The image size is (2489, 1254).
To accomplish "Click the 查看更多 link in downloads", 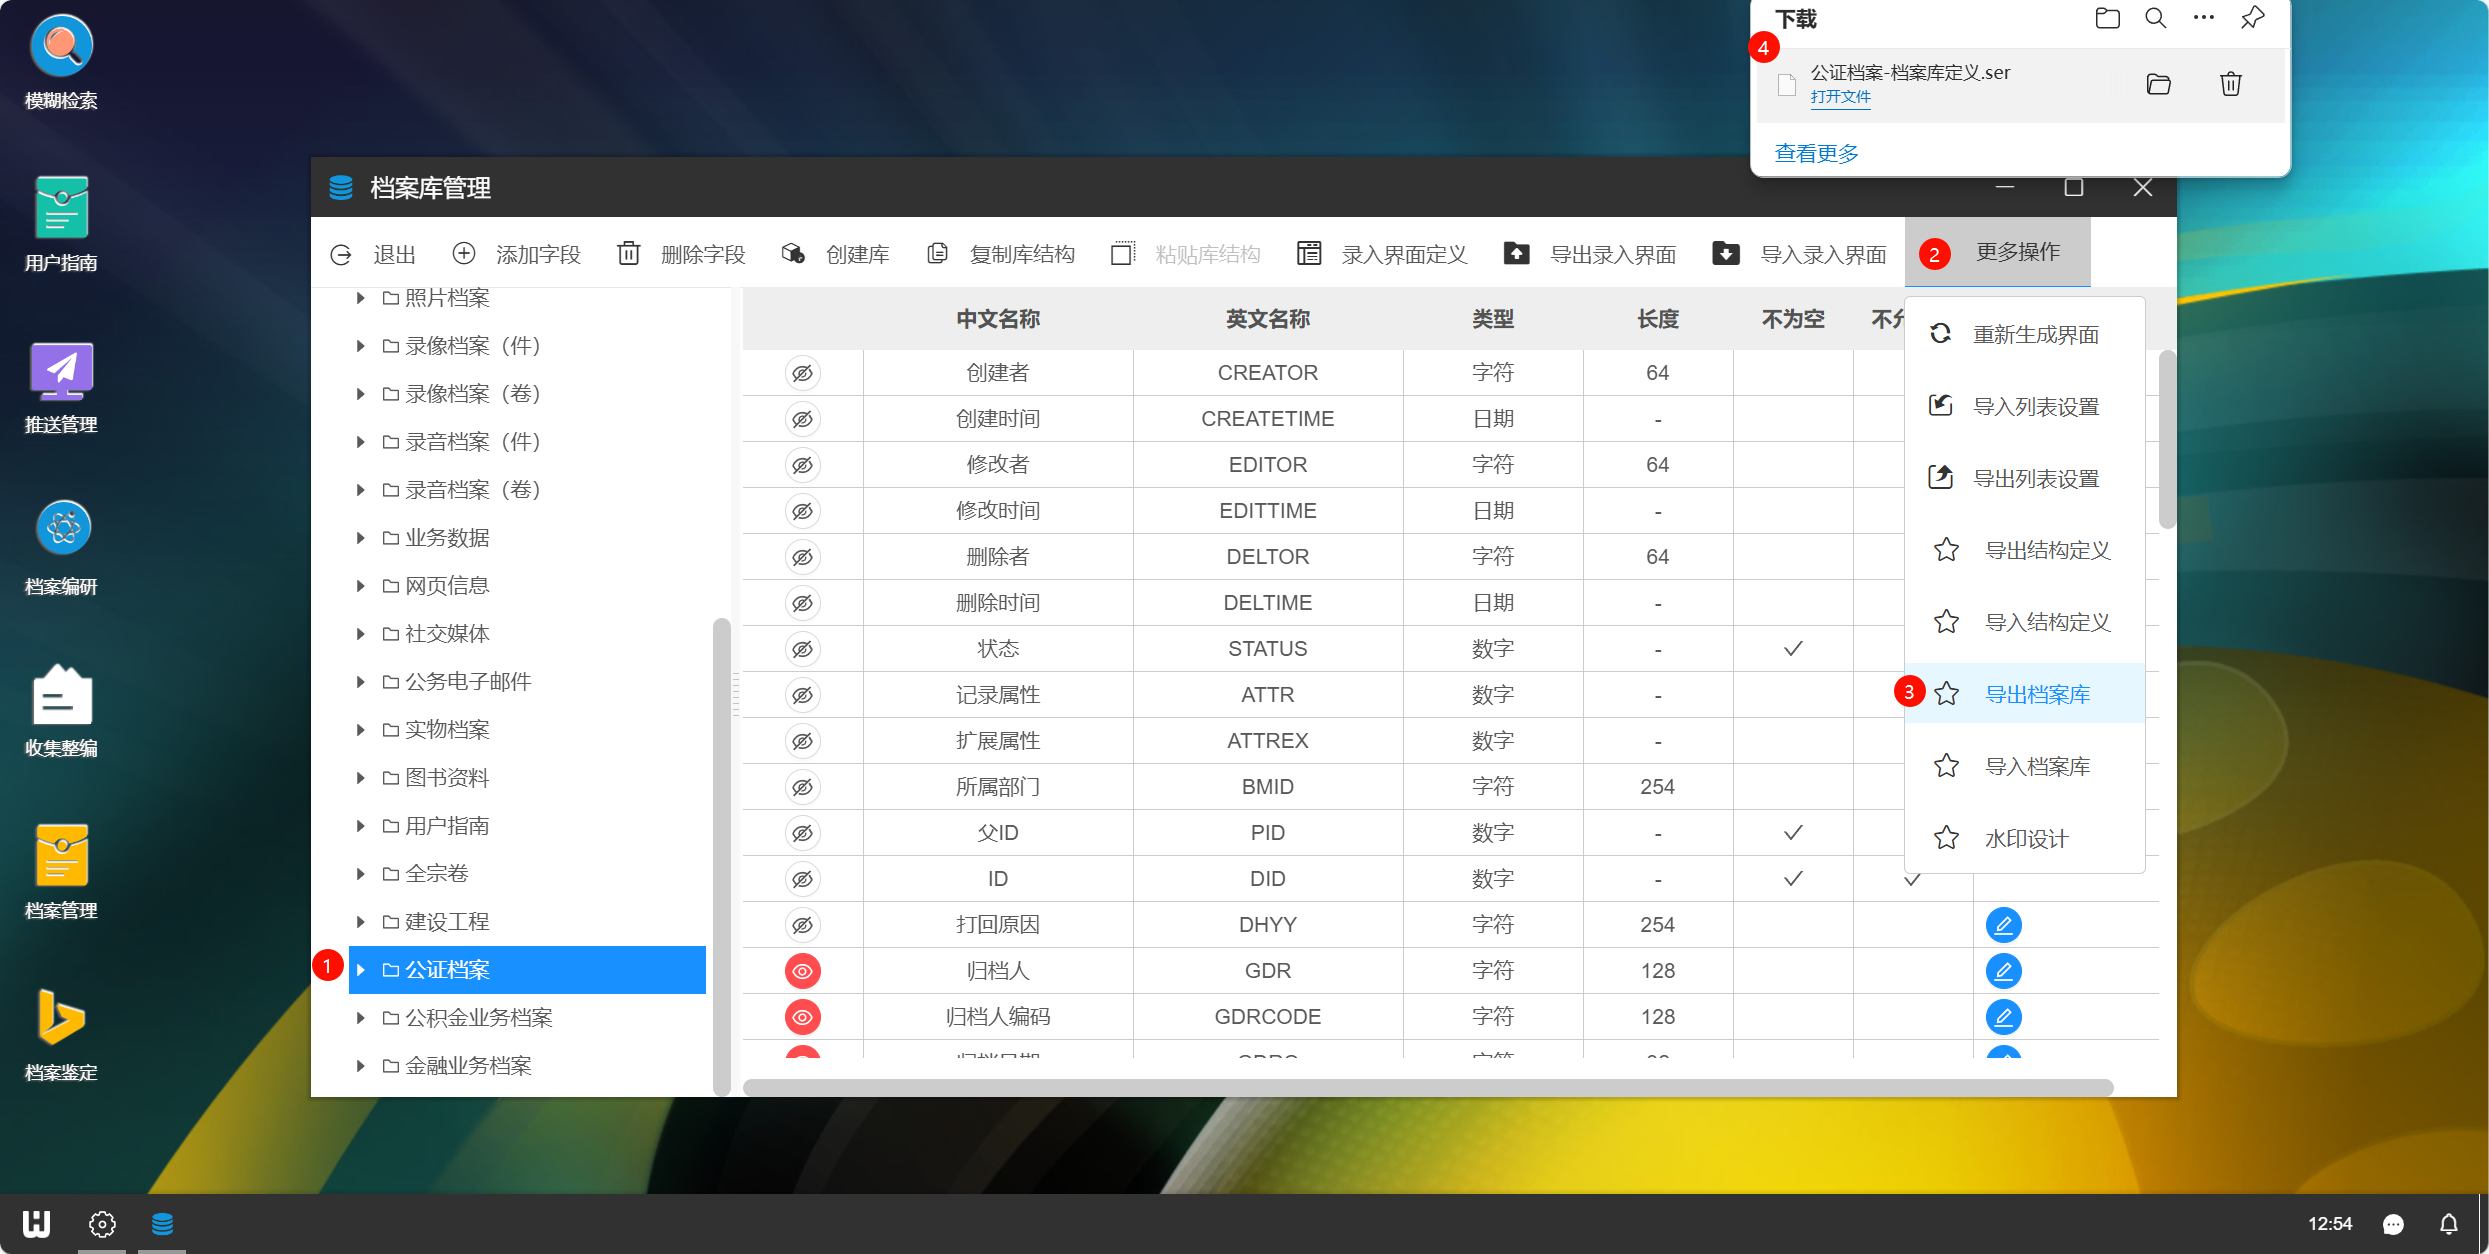I will tap(1816, 153).
